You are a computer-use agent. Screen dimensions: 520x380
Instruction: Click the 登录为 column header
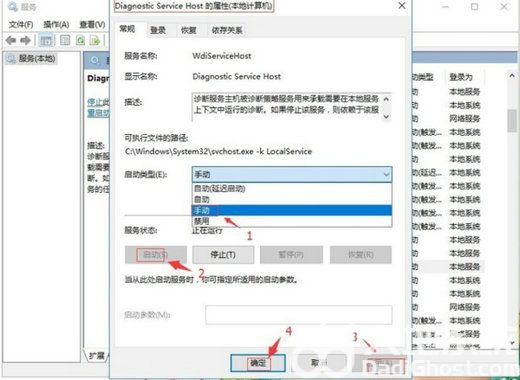(x=461, y=77)
